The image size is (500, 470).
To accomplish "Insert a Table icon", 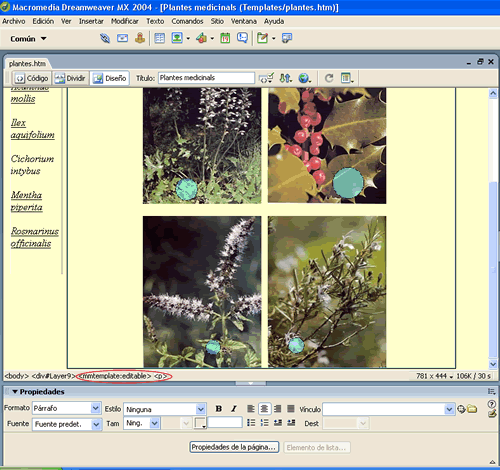I will click(x=160, y=38).
